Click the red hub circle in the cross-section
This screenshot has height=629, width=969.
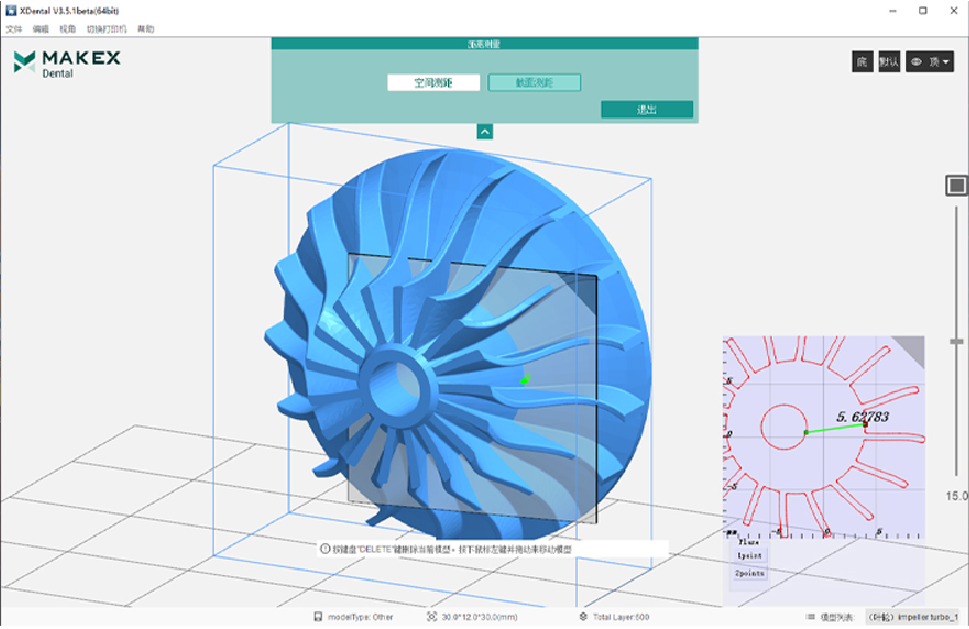[x=784, y=427]
